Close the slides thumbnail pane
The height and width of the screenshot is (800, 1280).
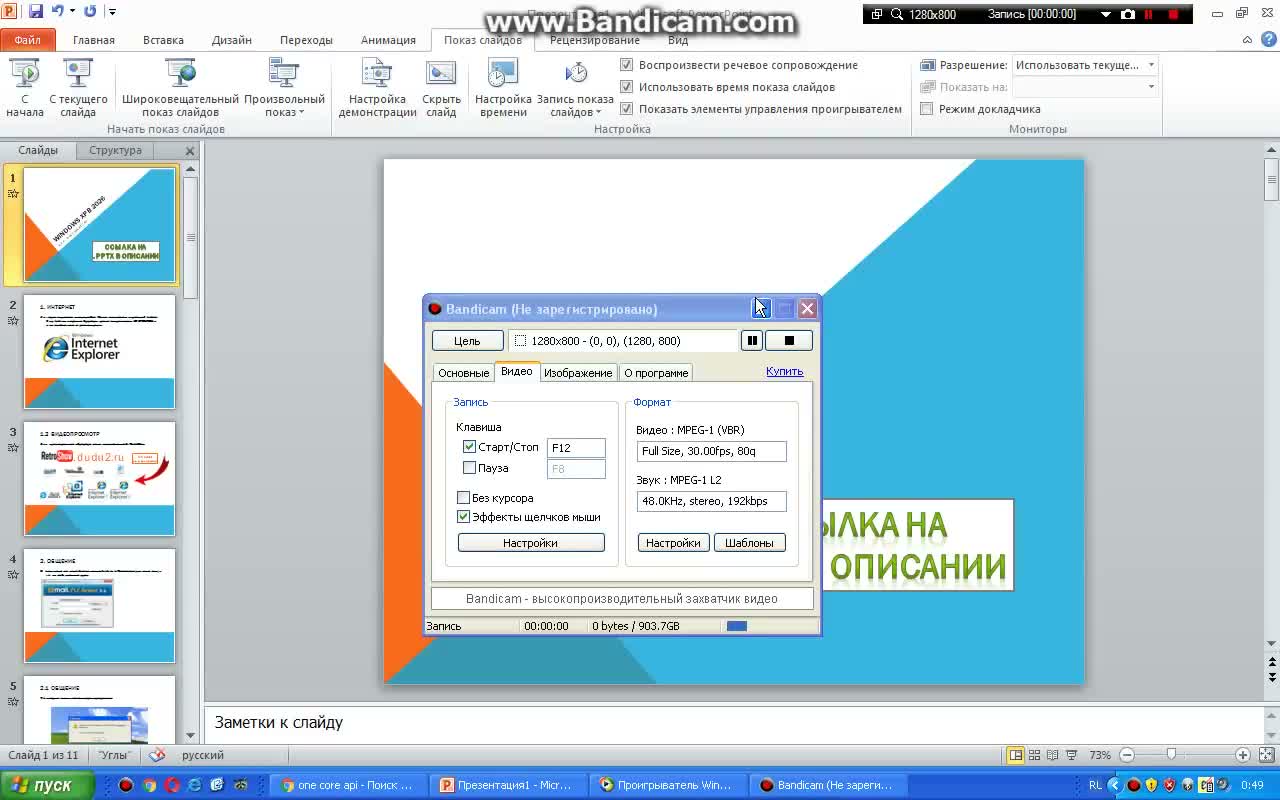190,151
